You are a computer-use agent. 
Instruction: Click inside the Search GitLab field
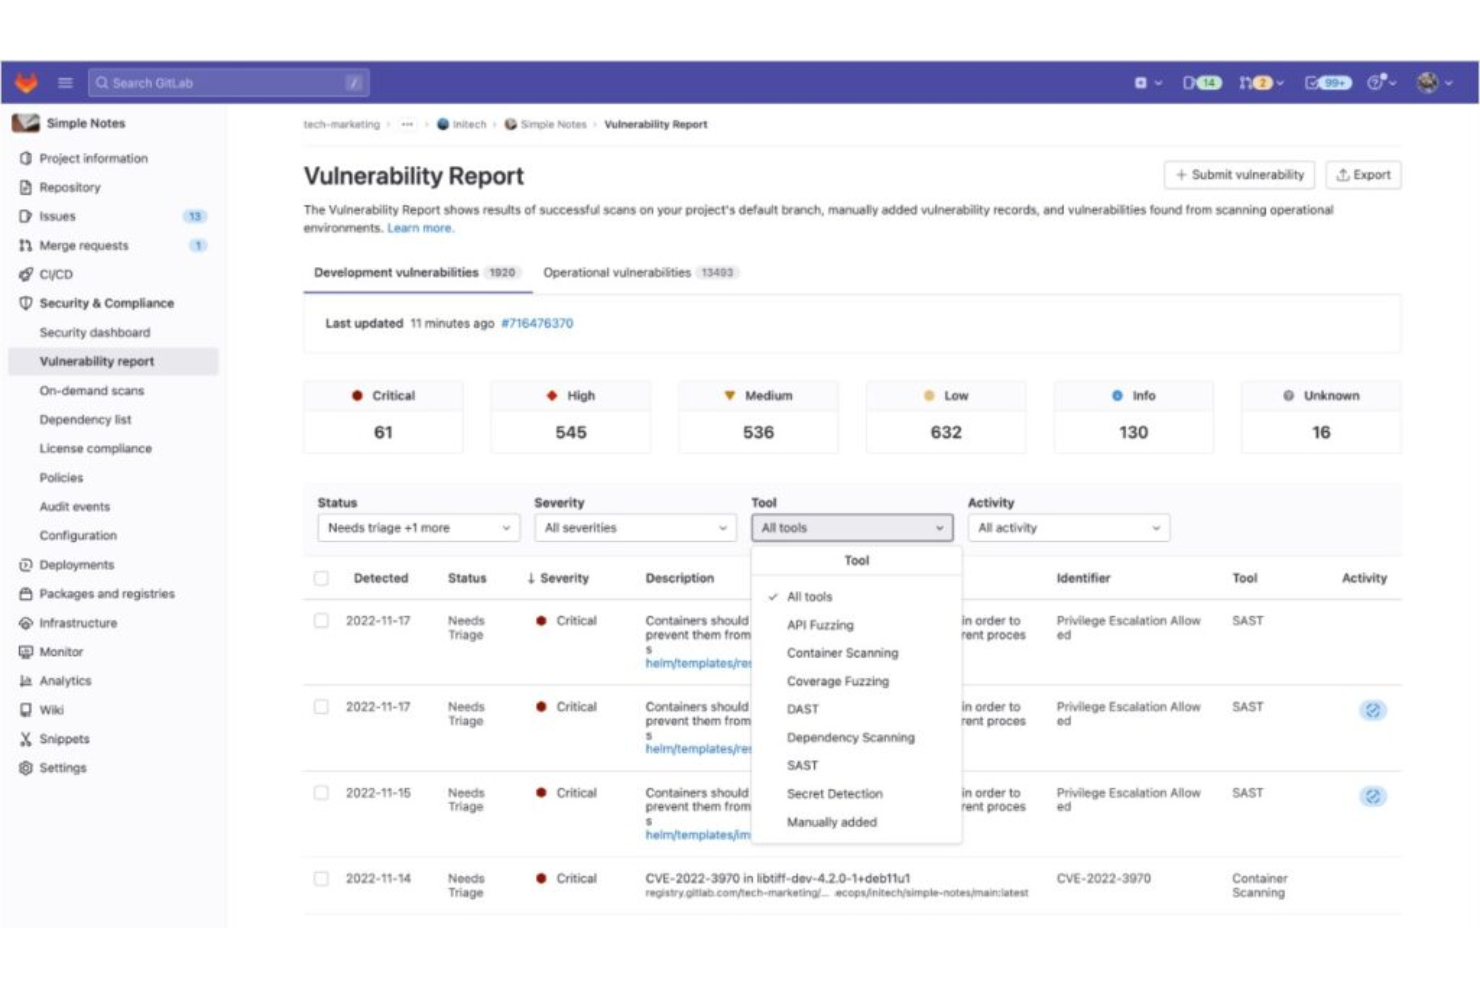click(x=225, y=84)
